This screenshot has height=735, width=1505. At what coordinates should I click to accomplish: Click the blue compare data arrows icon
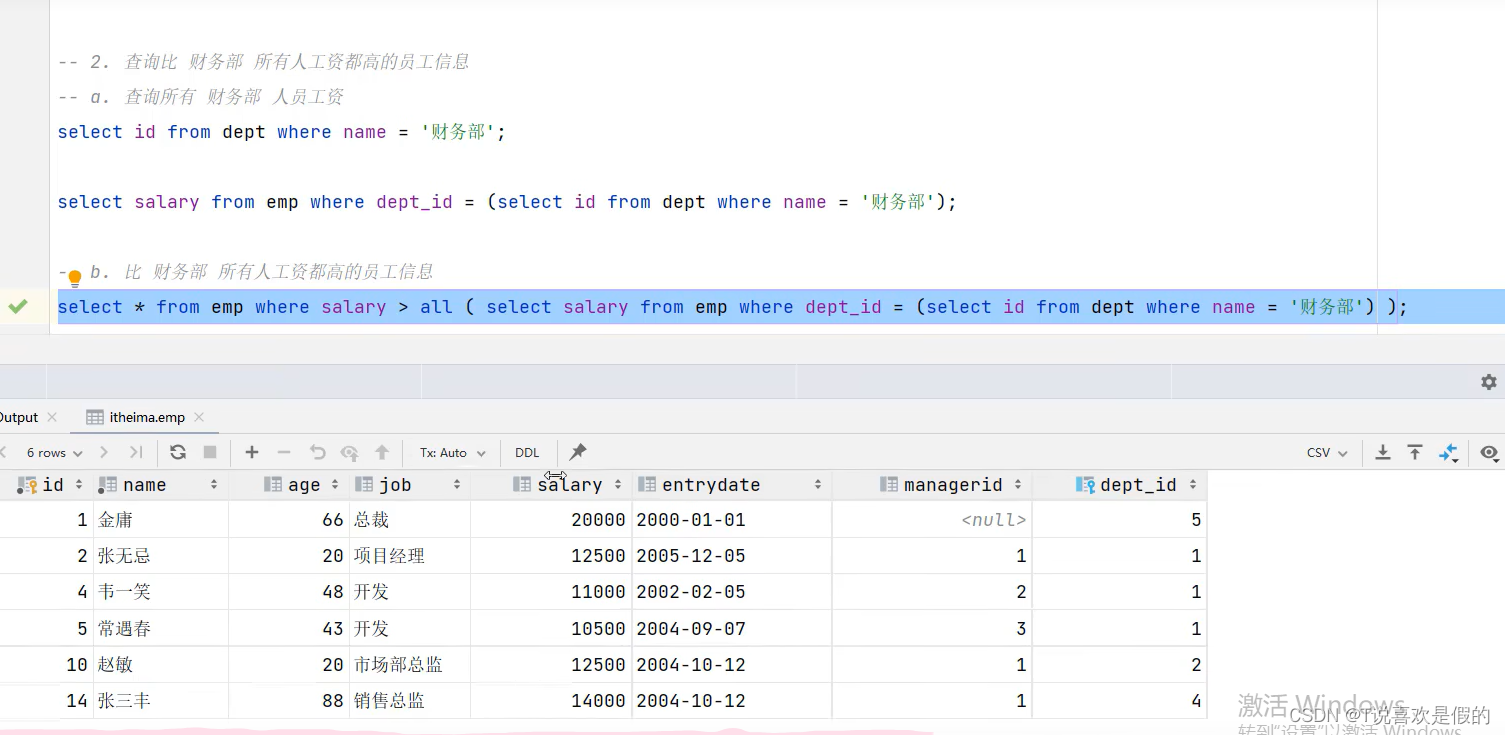coord(1448,452)
